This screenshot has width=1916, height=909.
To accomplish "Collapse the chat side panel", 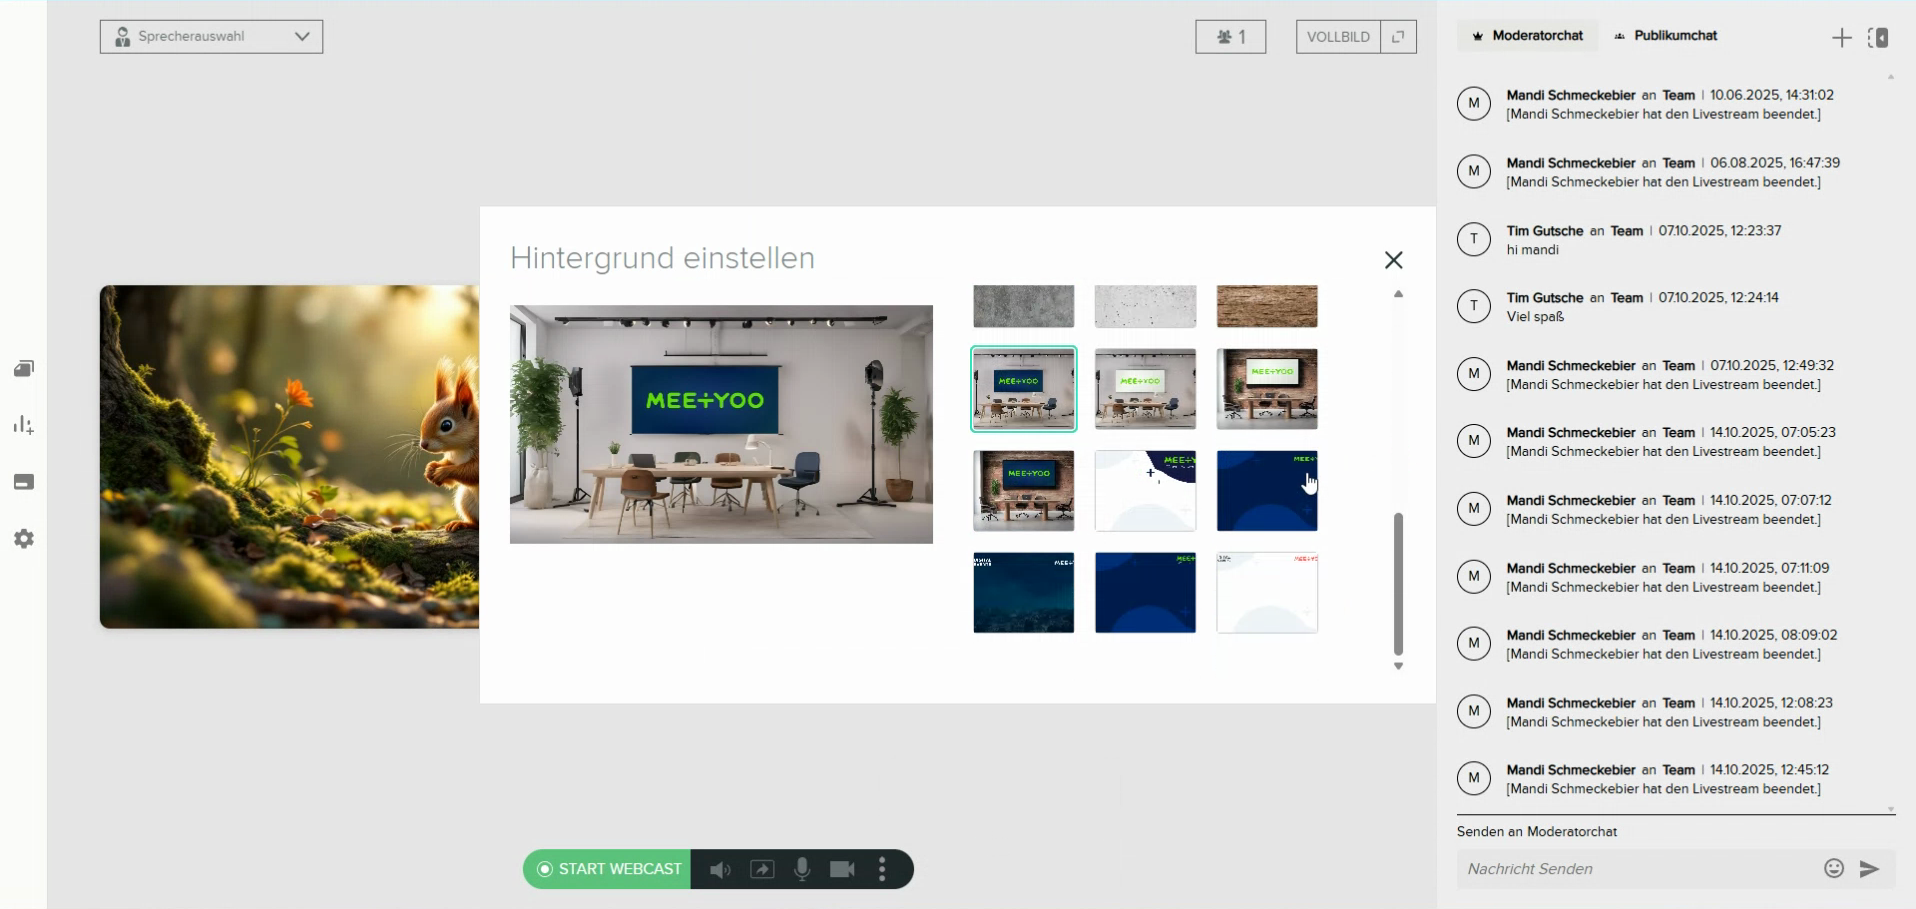I will click(1878, 37).
